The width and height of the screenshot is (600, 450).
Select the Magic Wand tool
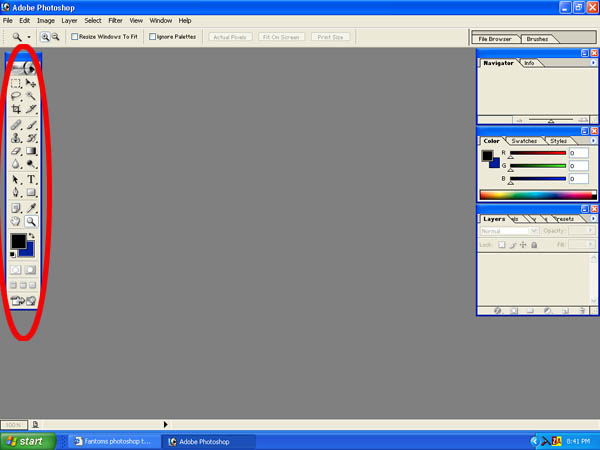(32, 97)
